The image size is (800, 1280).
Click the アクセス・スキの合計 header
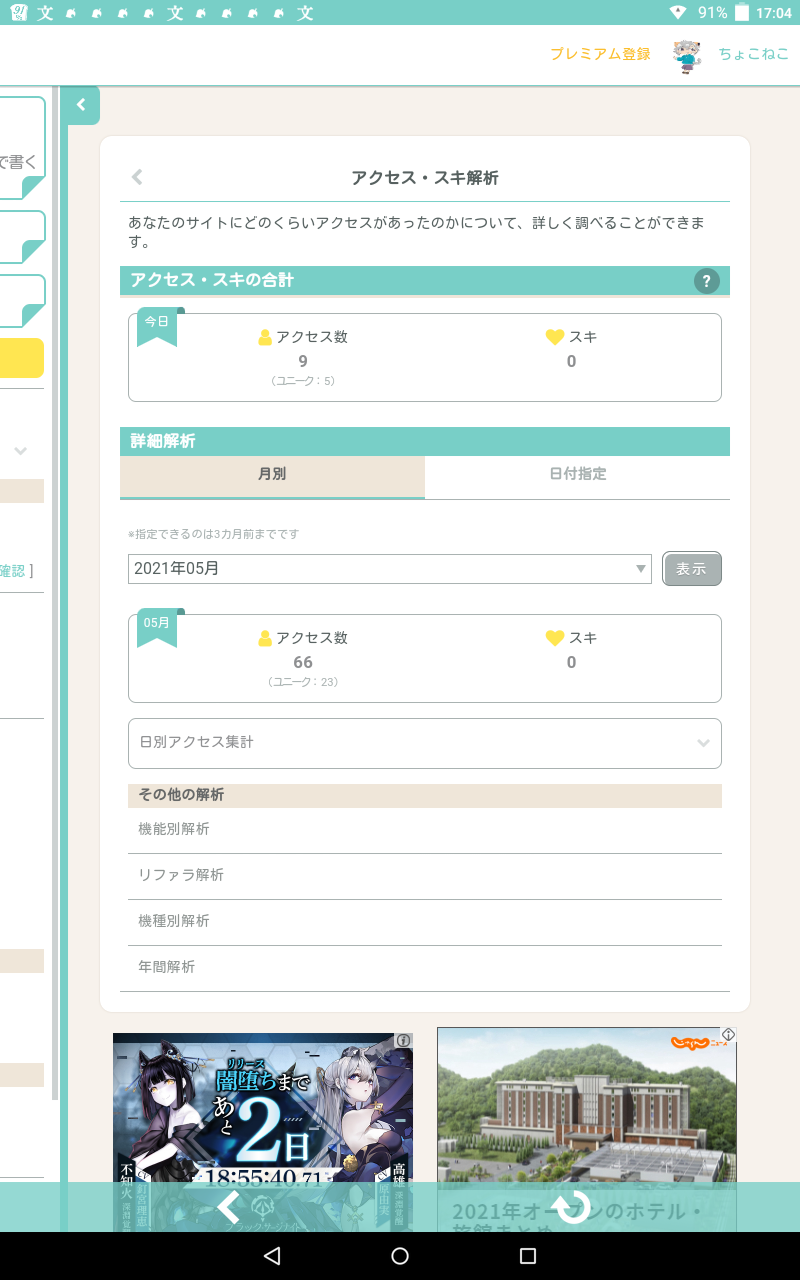pyautogui.click(x=425, y=281)
